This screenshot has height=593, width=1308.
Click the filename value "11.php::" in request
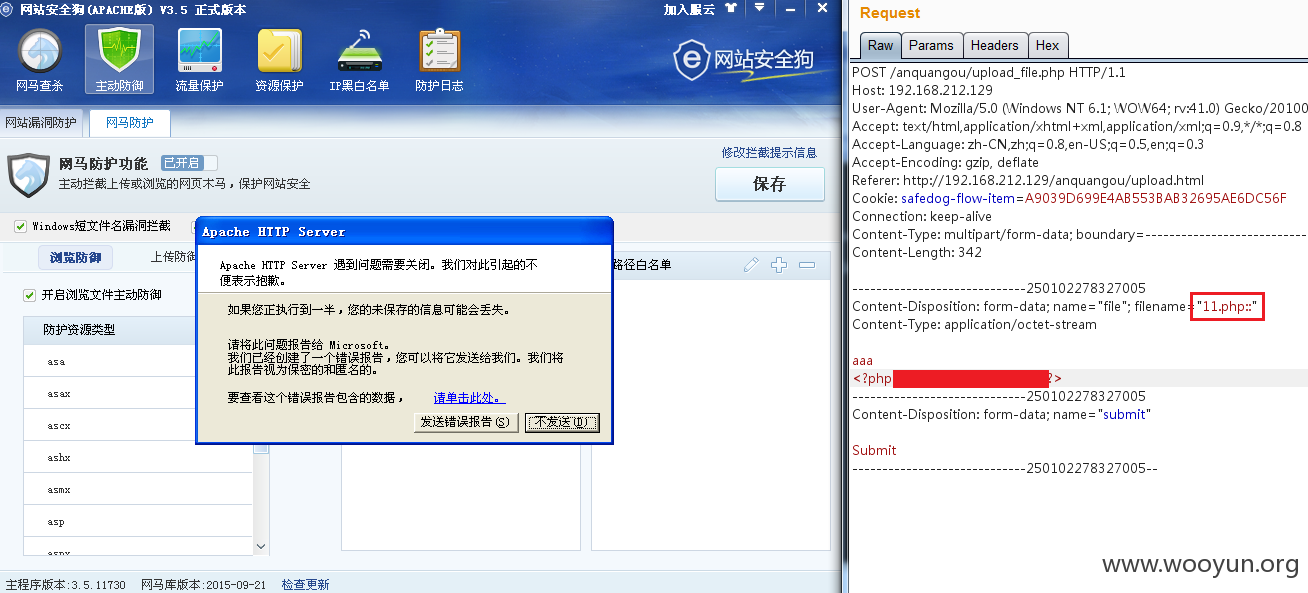pos(1227,307)
